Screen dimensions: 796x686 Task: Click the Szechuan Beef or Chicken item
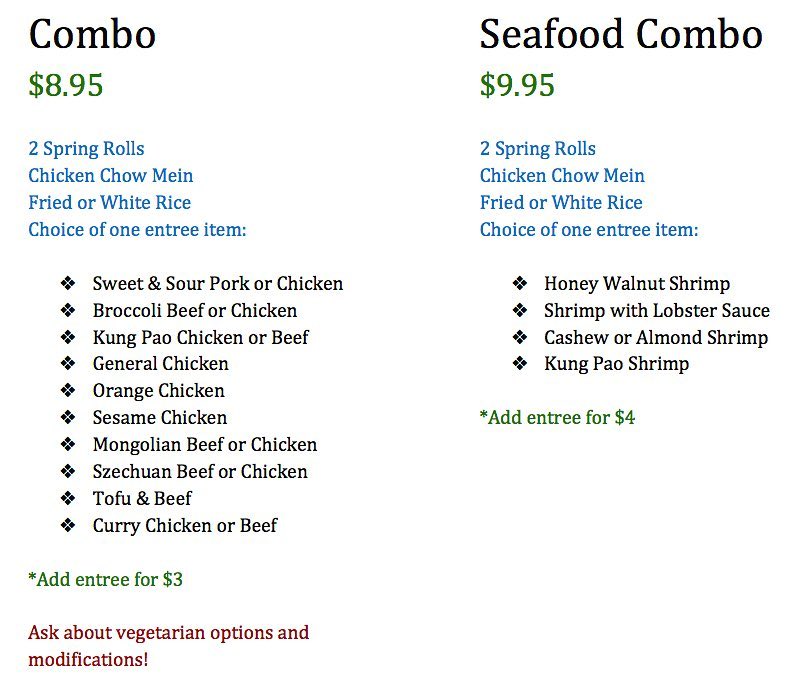click(x=200, y=472)
